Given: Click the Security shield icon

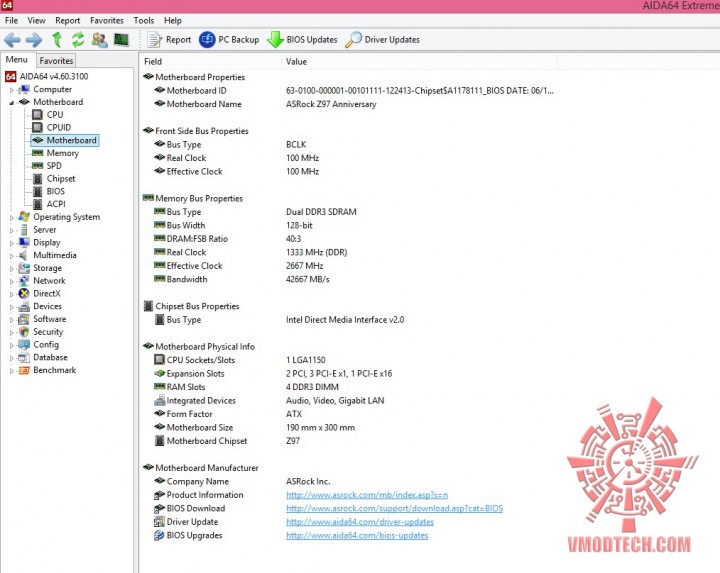Looking at the screenshot, I should point(24,331).
